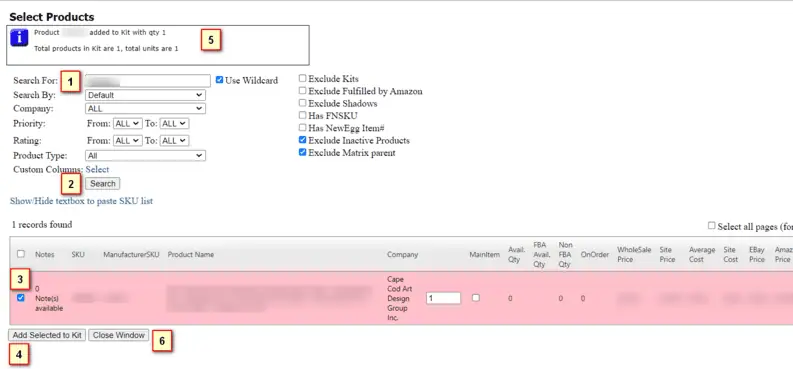
Task: Open the Product Type dropdown
Action: tap(145, 156)
